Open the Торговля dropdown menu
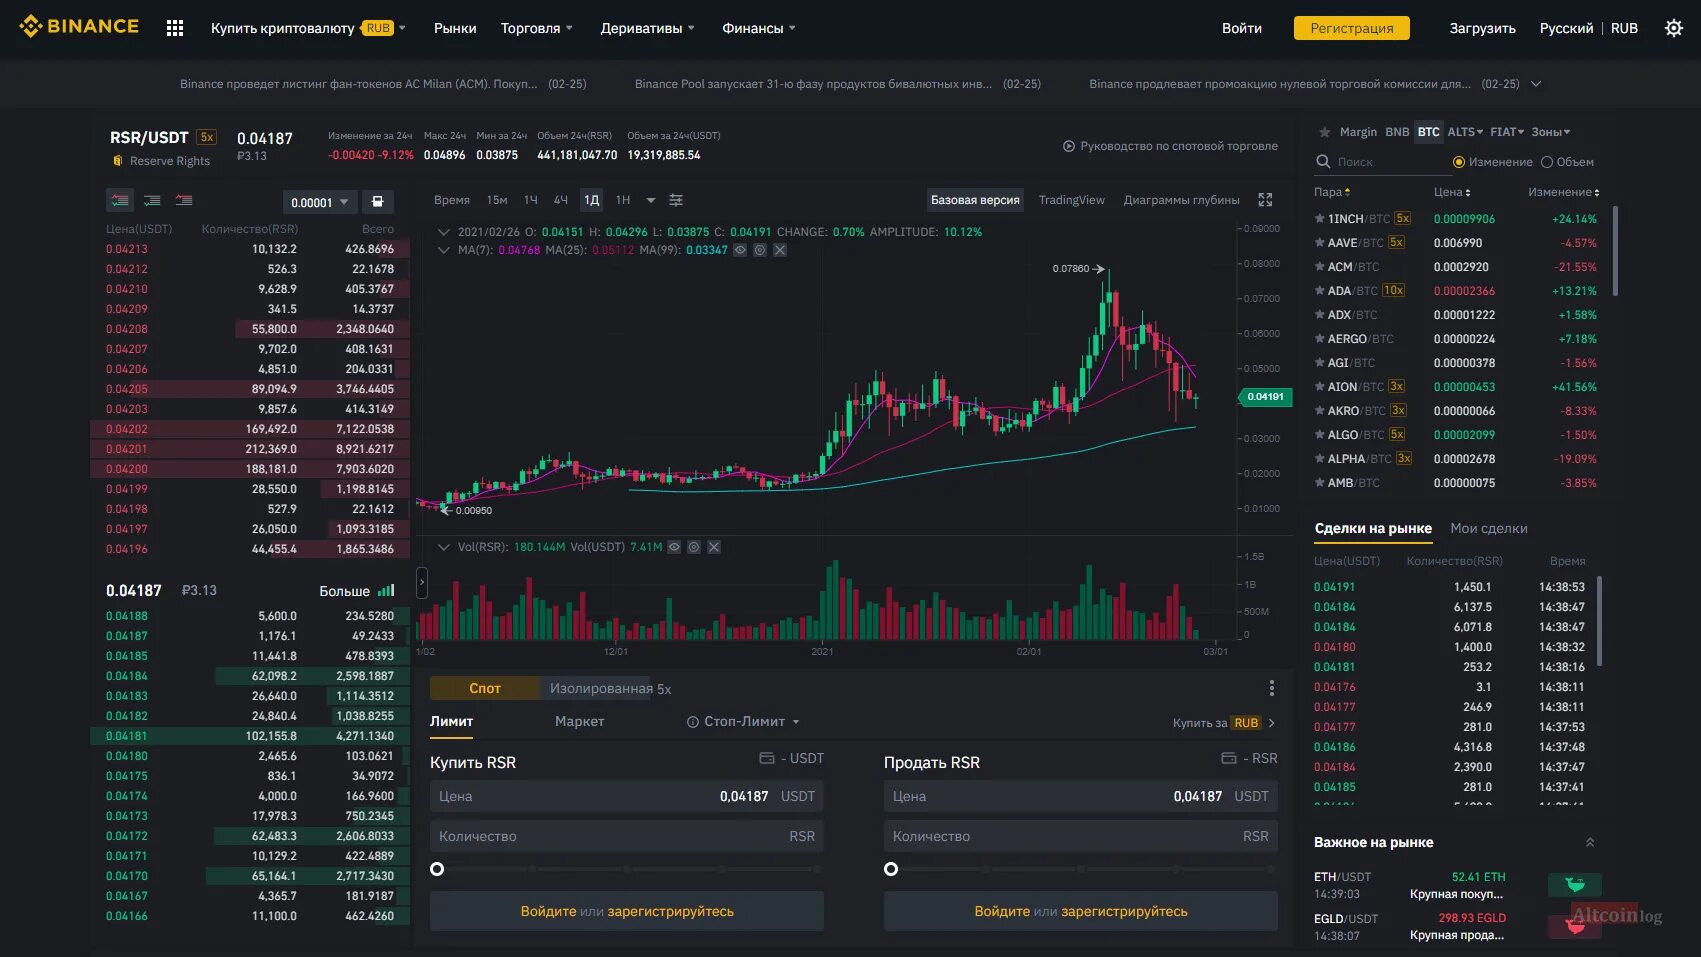Viewport: 1701px width, 957px height. point(537,28)
